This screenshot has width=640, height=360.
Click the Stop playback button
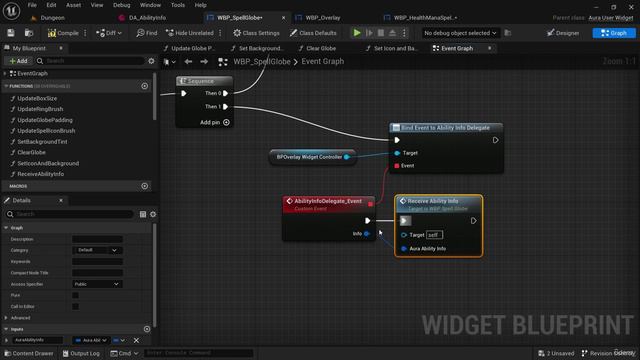point(381,33)
